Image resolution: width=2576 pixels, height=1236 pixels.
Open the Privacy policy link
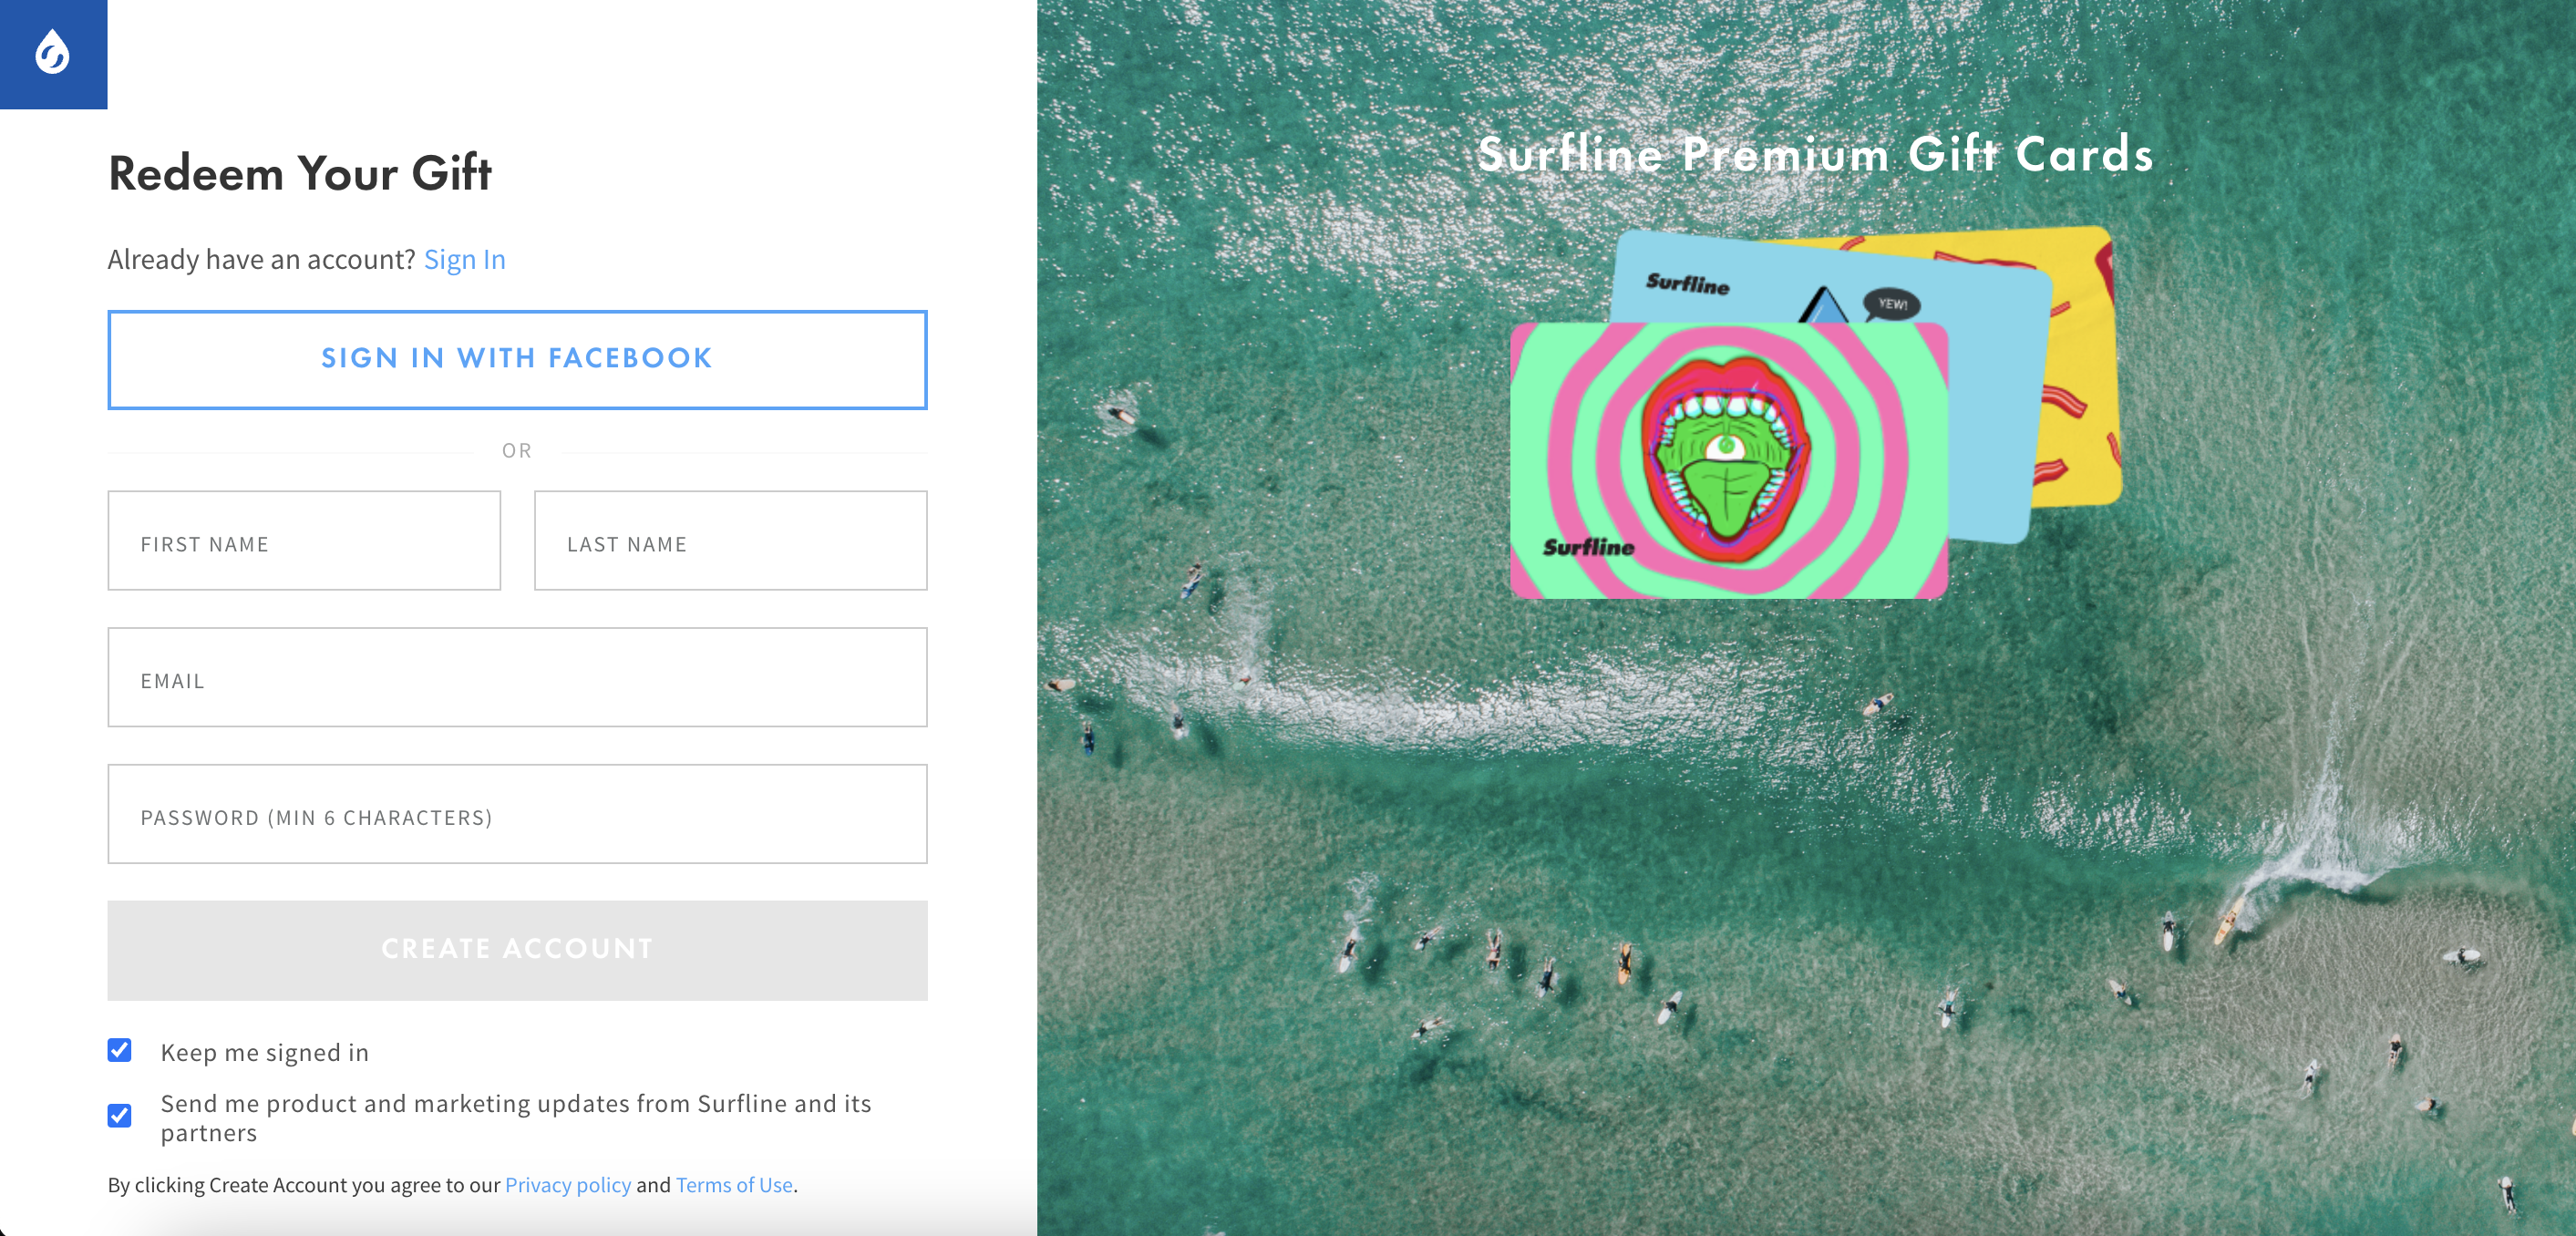coord(568,1185)
